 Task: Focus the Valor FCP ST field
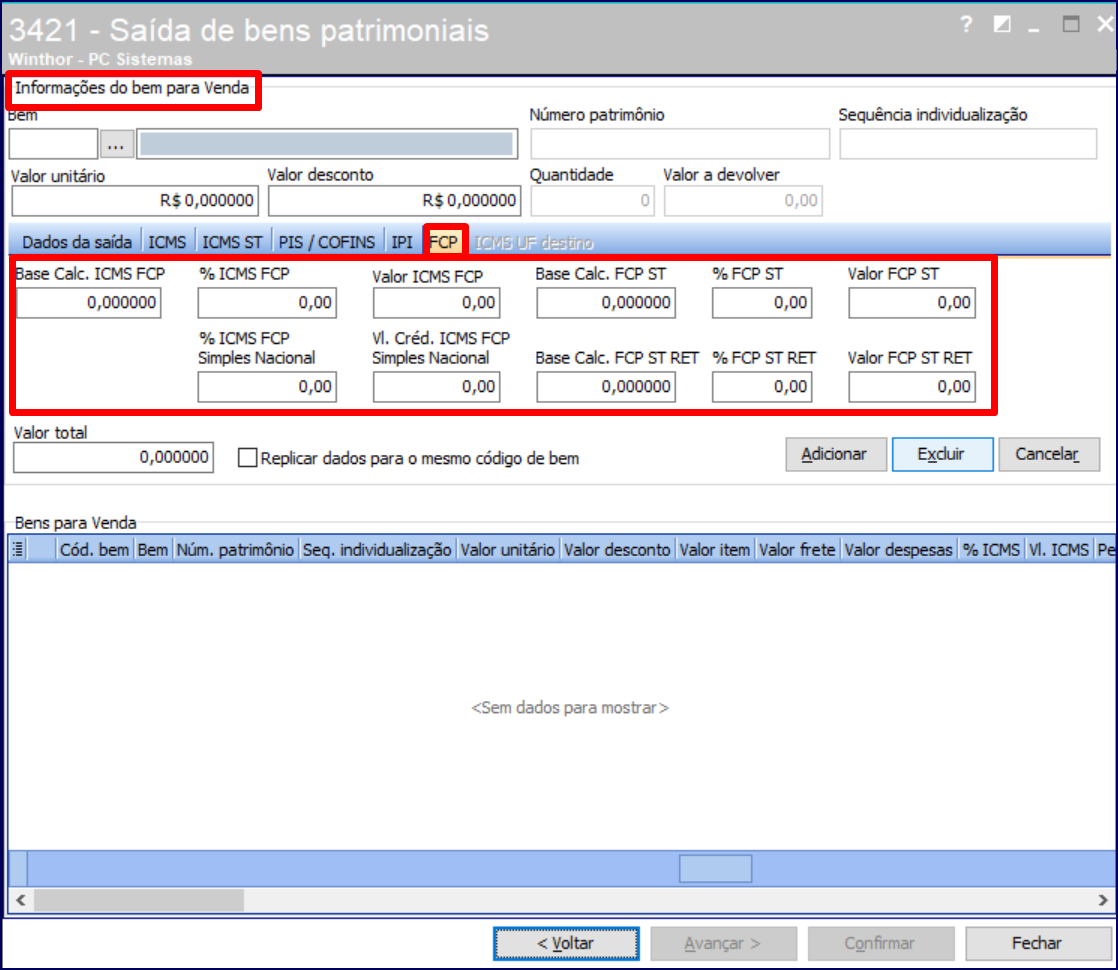click(x=912, y=302)
